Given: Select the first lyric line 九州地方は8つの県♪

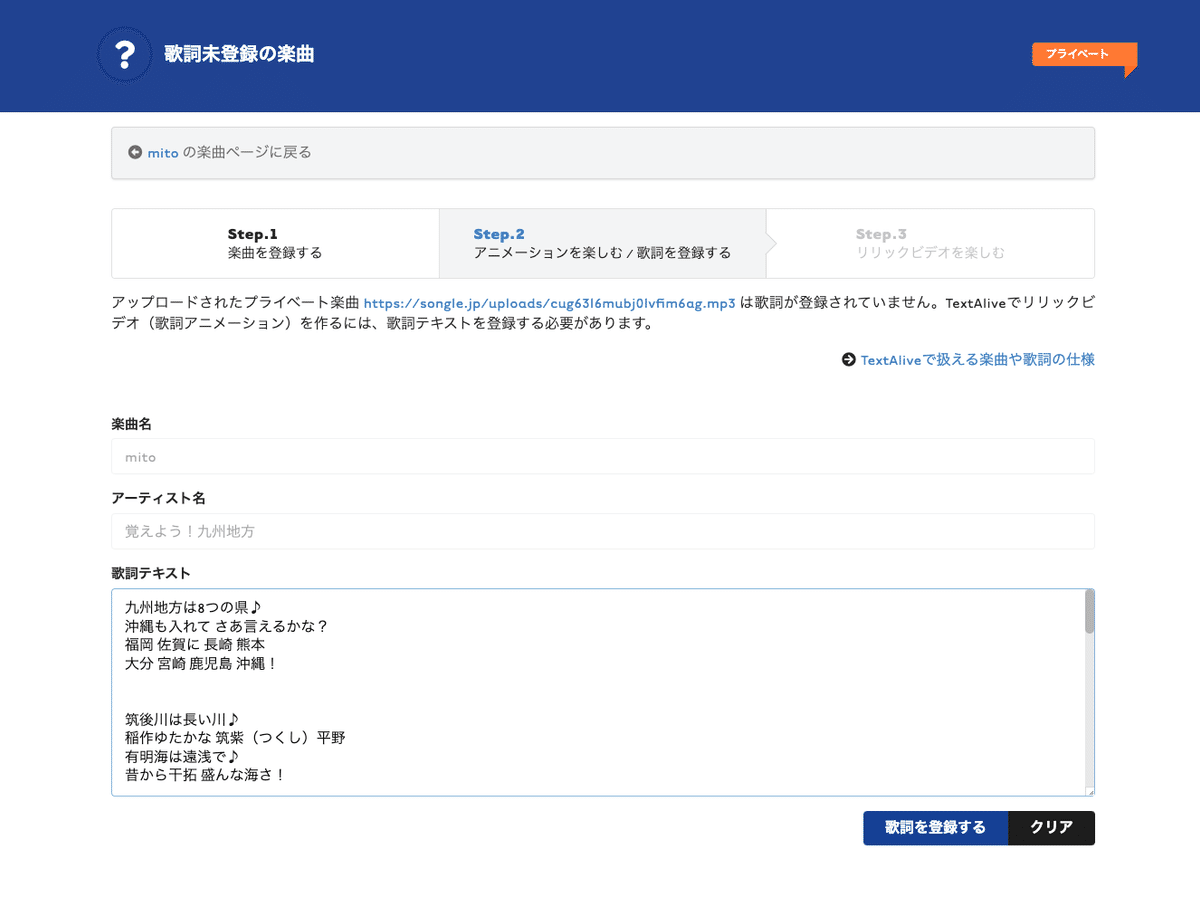Looking at the screenshot, I should [x=195, y=605].
